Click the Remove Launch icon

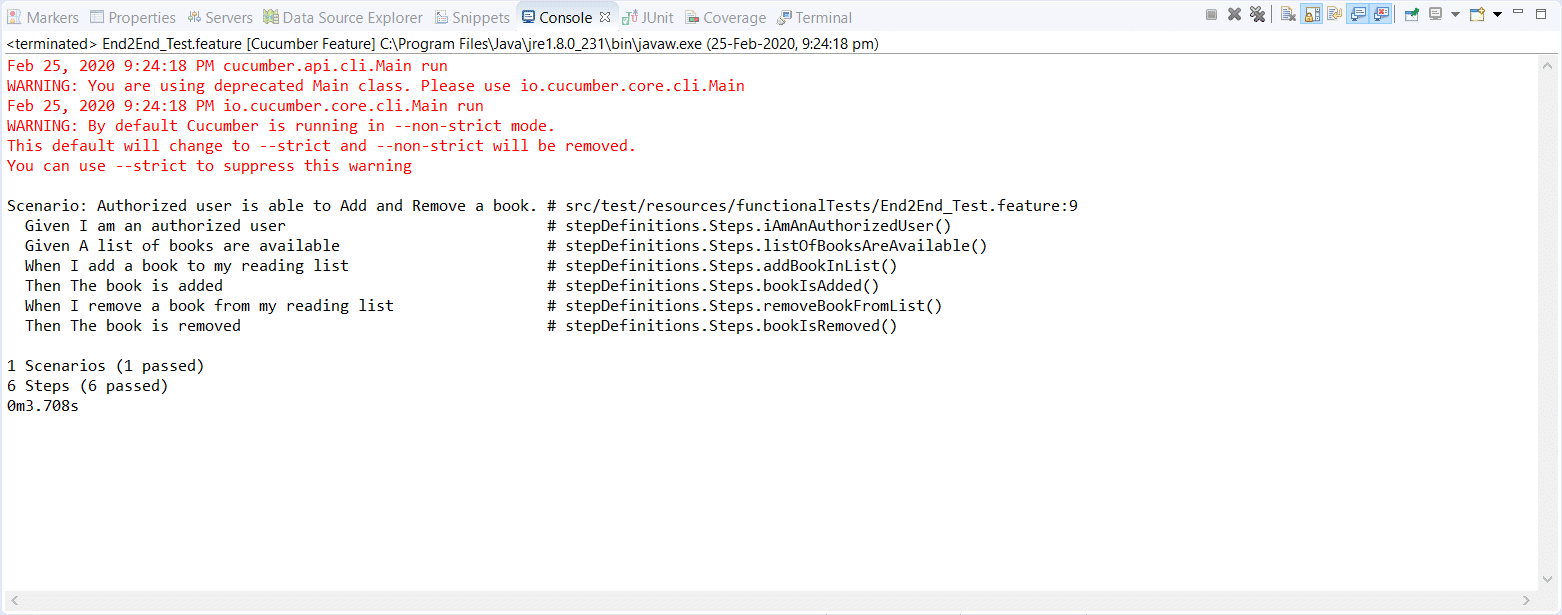tap(1234, 14)
